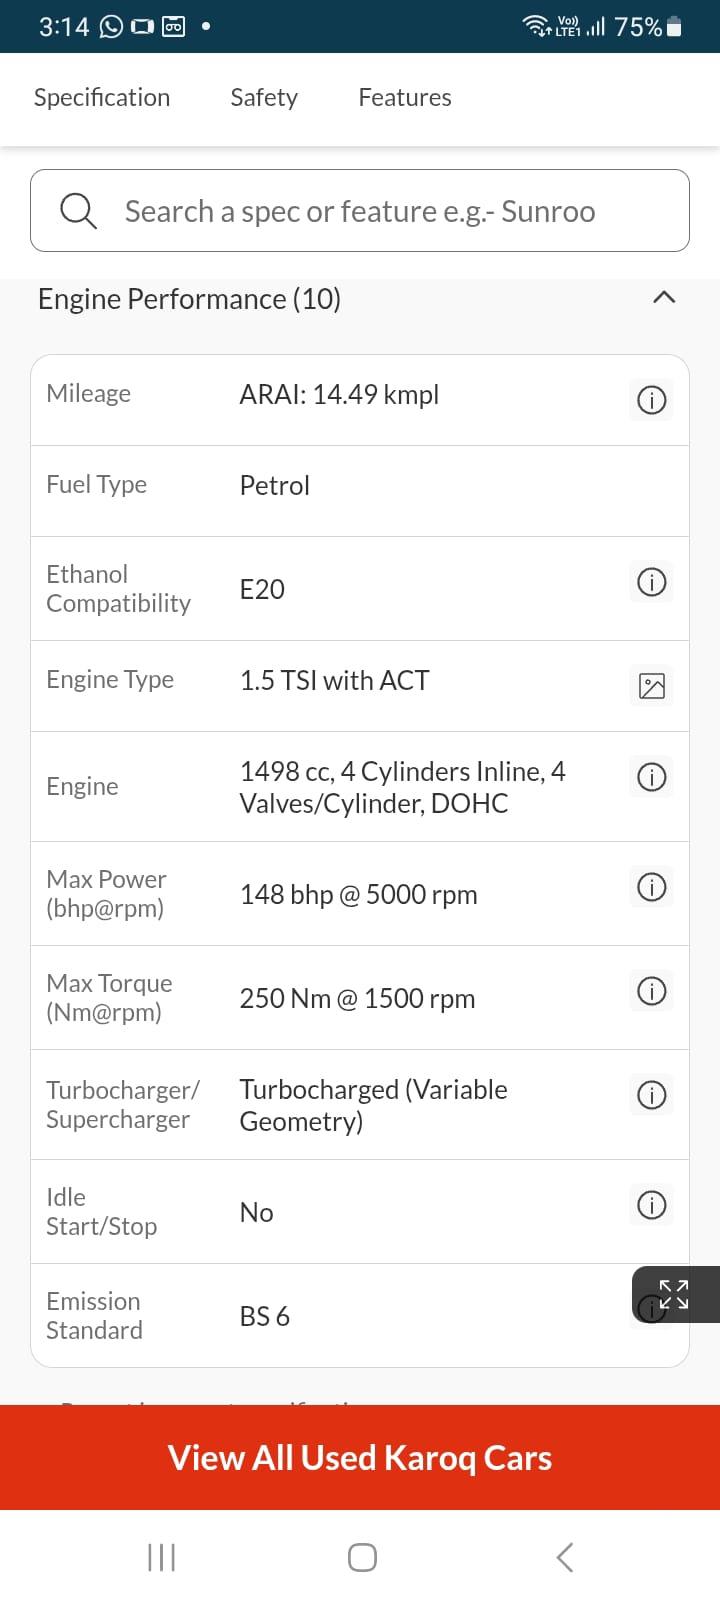Tap the fullscreen expand arrows icon
Viewport: 720px width, 1600px height.
click(x=675, y=1294)
